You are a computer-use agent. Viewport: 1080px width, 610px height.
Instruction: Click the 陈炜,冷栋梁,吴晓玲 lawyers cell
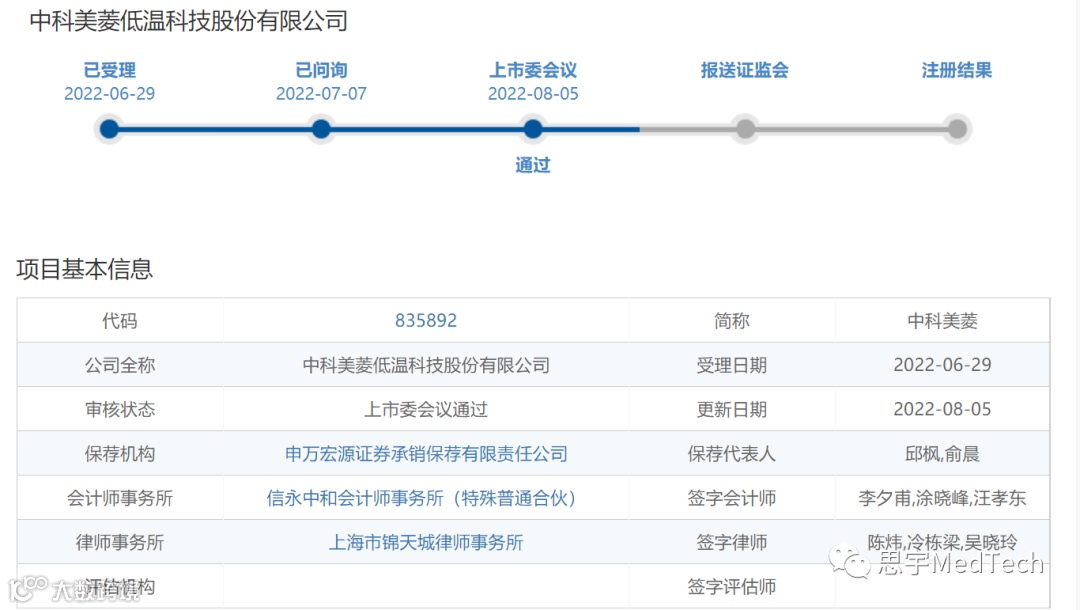pyautogui.click(x=942, y=543)
